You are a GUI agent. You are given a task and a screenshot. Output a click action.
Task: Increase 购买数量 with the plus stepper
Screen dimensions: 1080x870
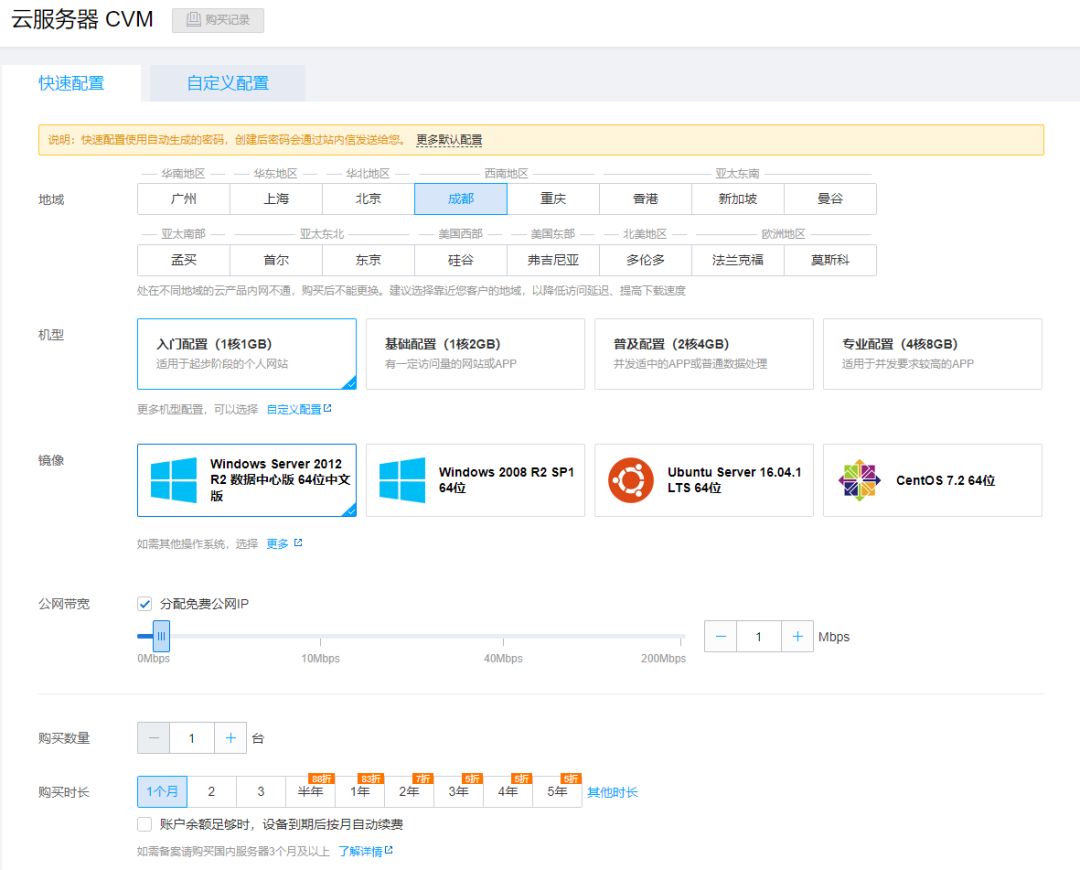pyautogui.click(x=231, y=737)
